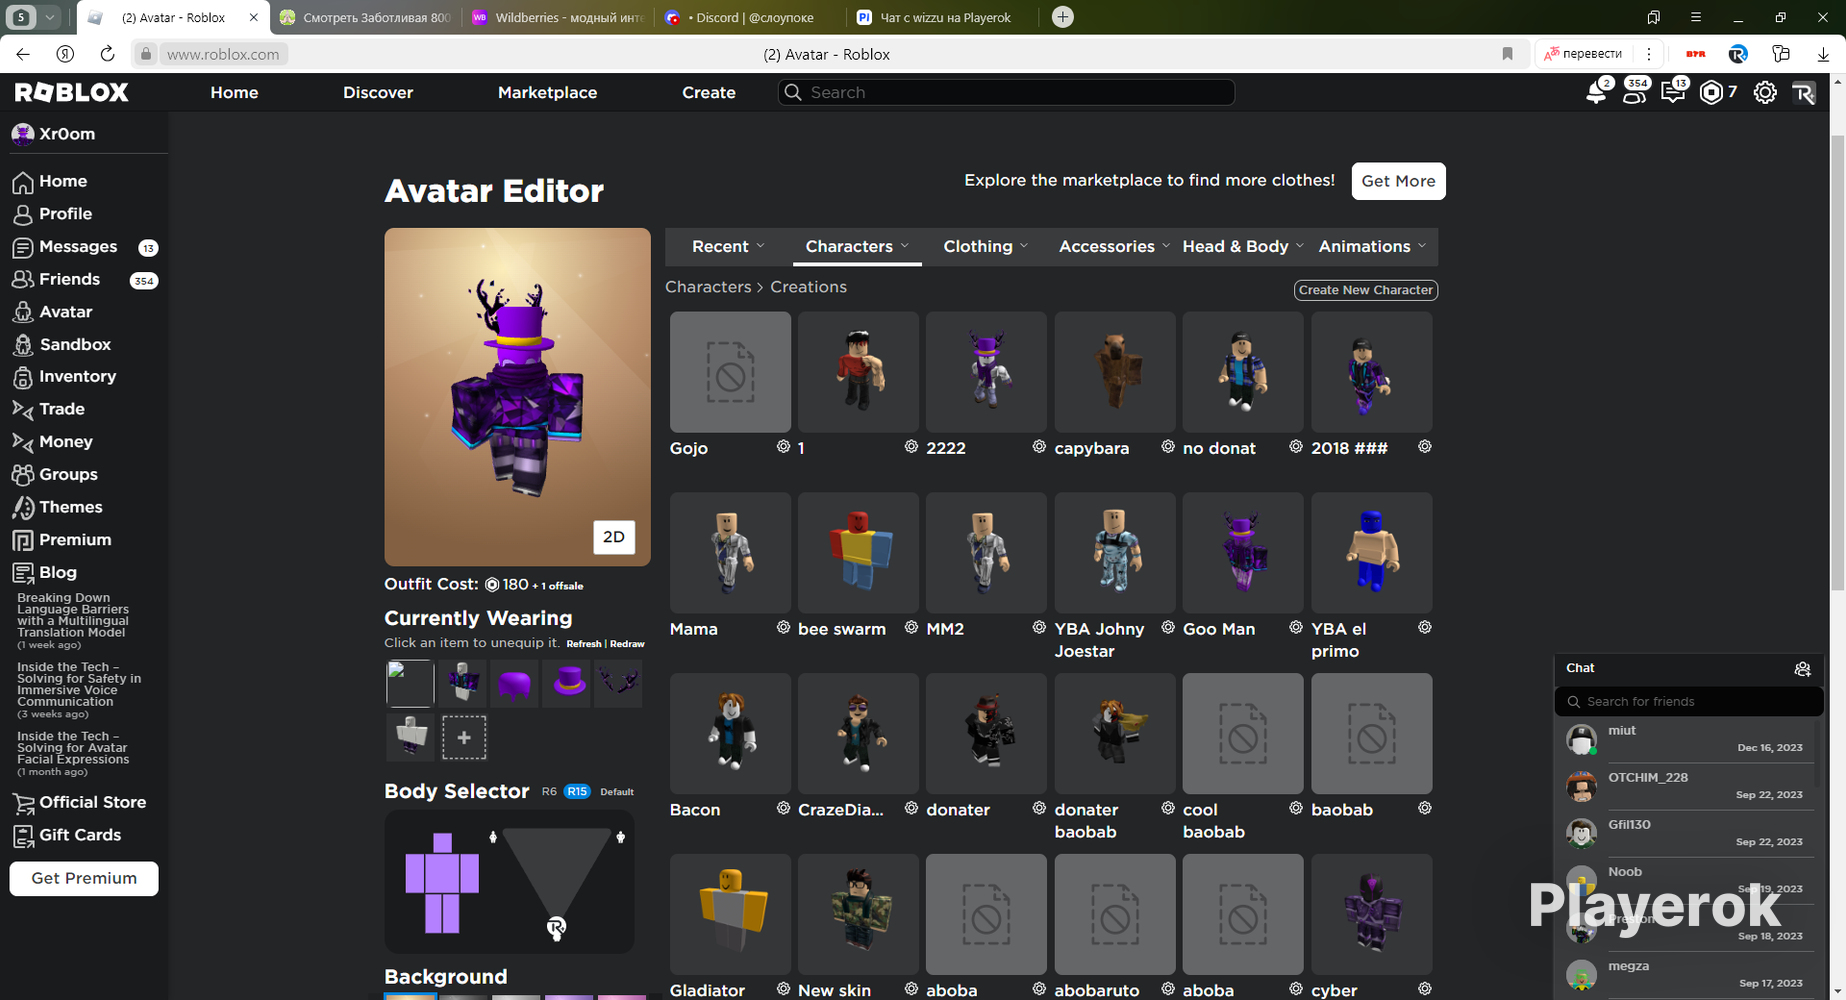1846x1000 pixels.
Task: Open the friends icon with 354 badge in header
Action: pyautogui.click(x=1635, y=92)
